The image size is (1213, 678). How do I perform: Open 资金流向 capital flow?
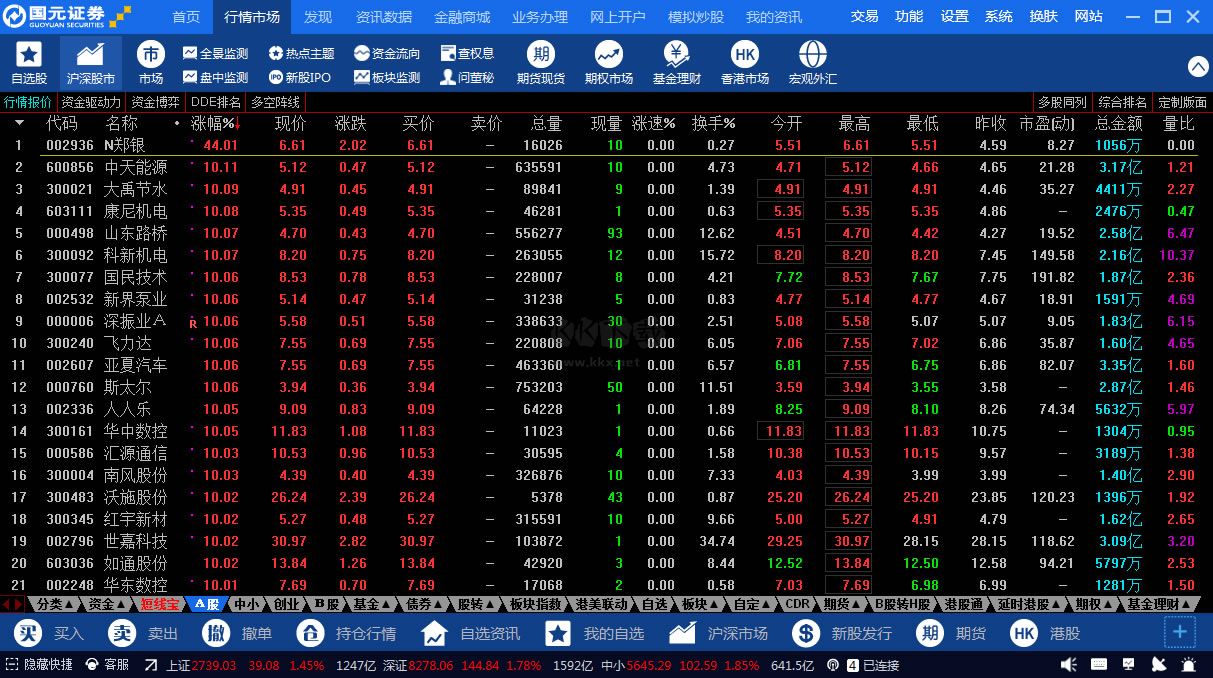coord(387,53)
